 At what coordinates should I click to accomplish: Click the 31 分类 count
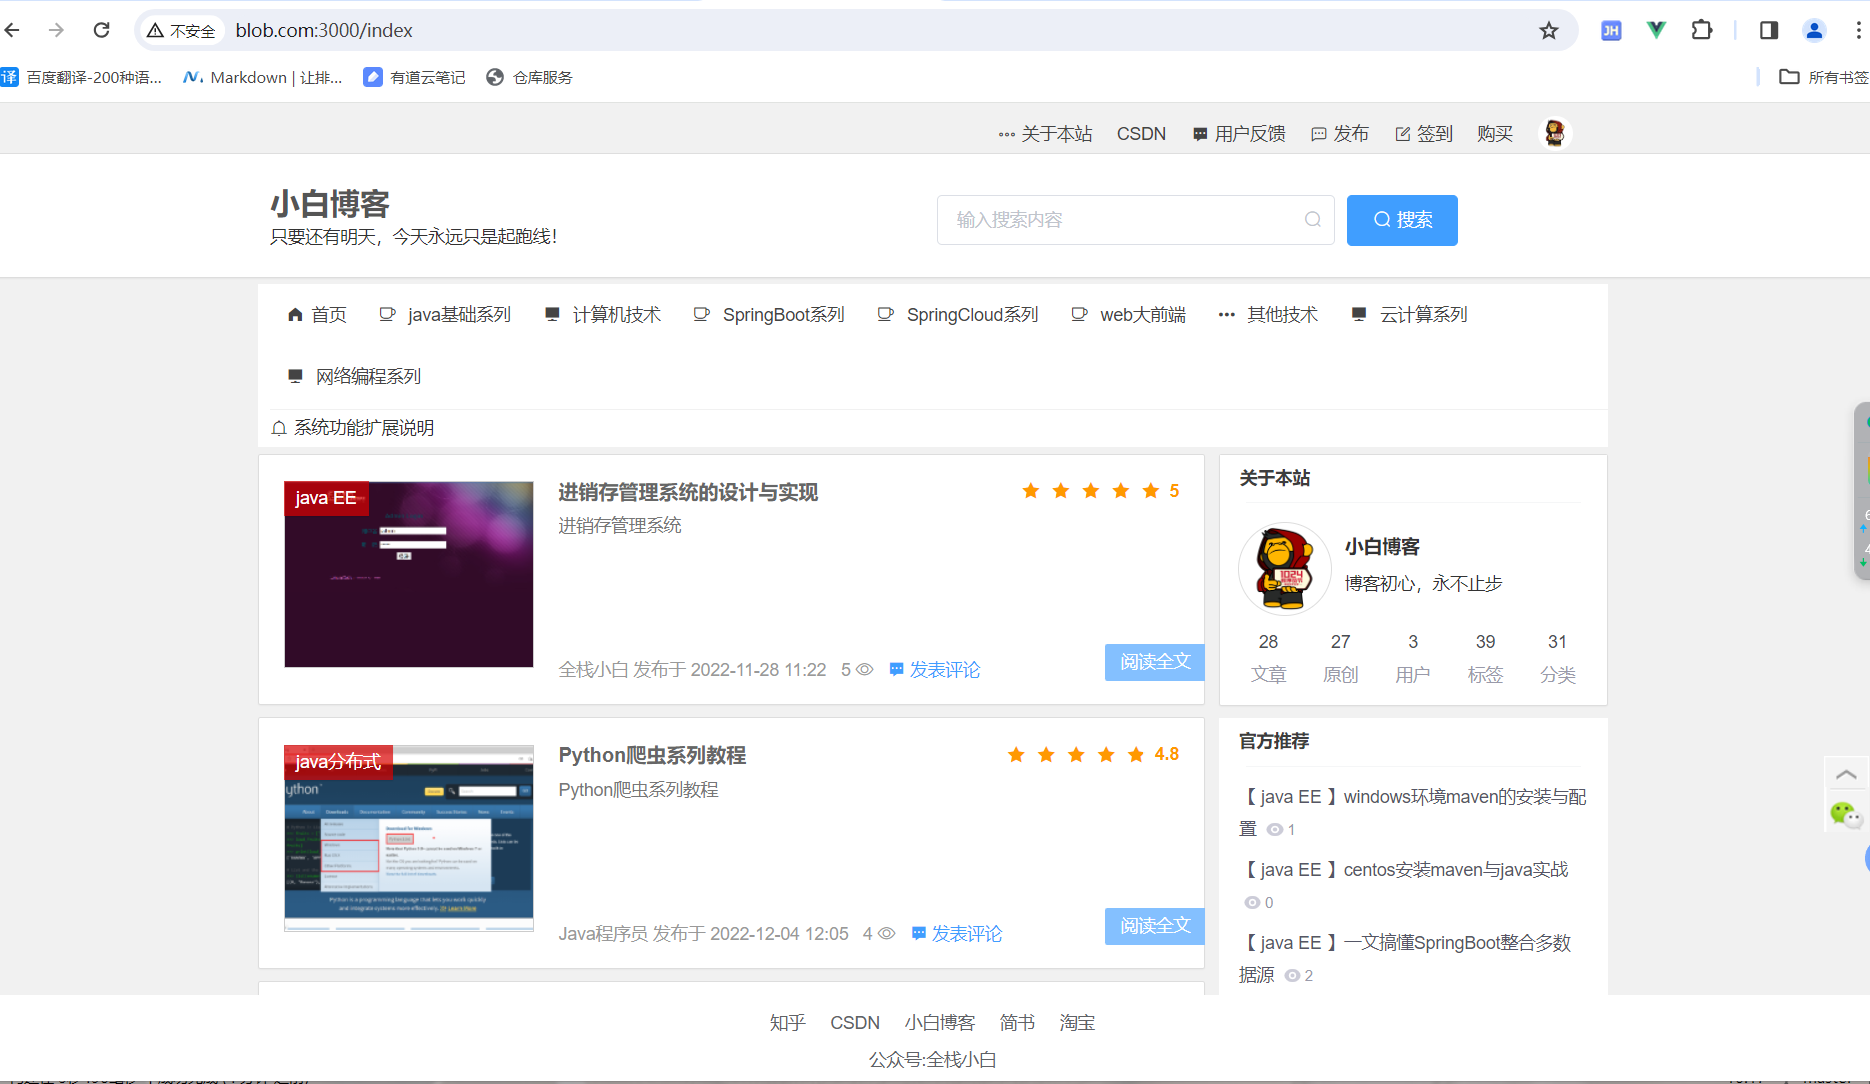click(x=1557, y=658)
